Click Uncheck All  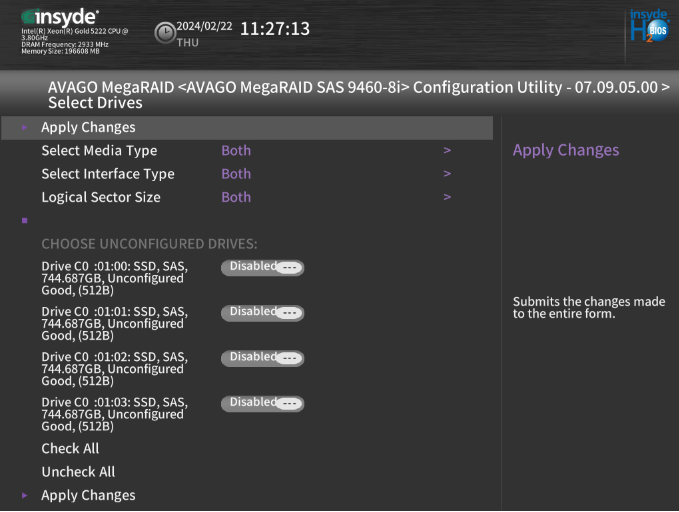coord(78,472)
